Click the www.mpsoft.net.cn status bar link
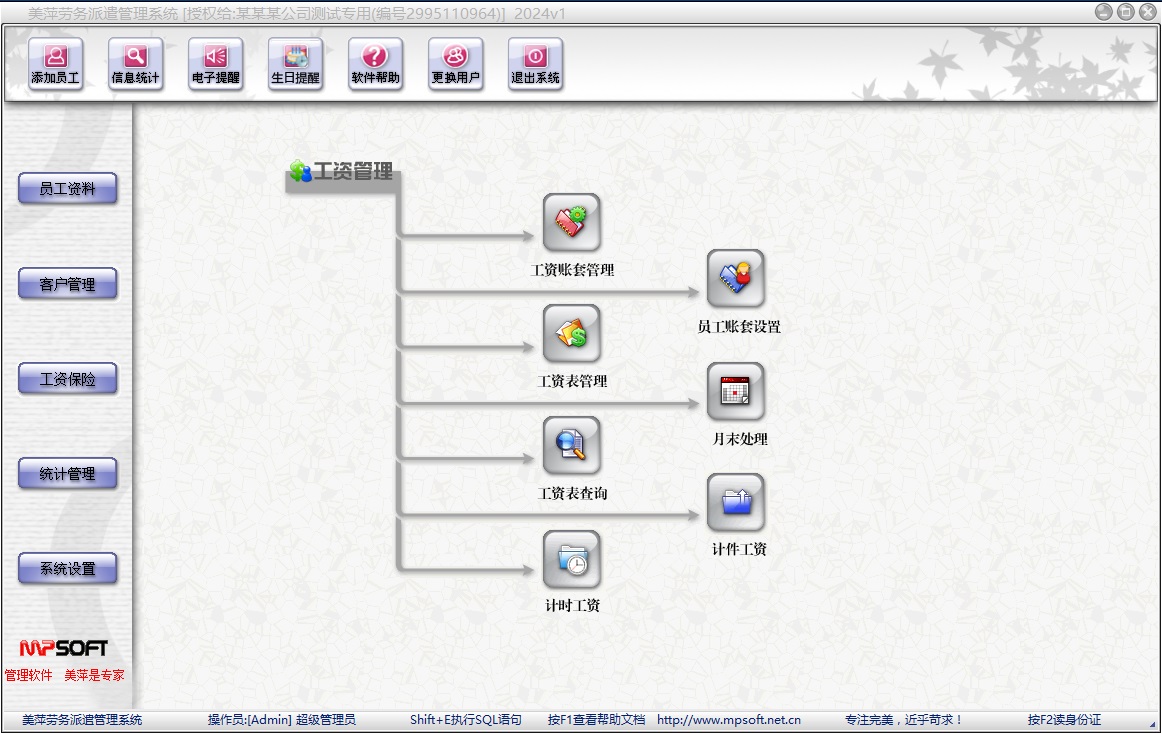Viewport: 1162px width, 733px height. coord(728,720)
